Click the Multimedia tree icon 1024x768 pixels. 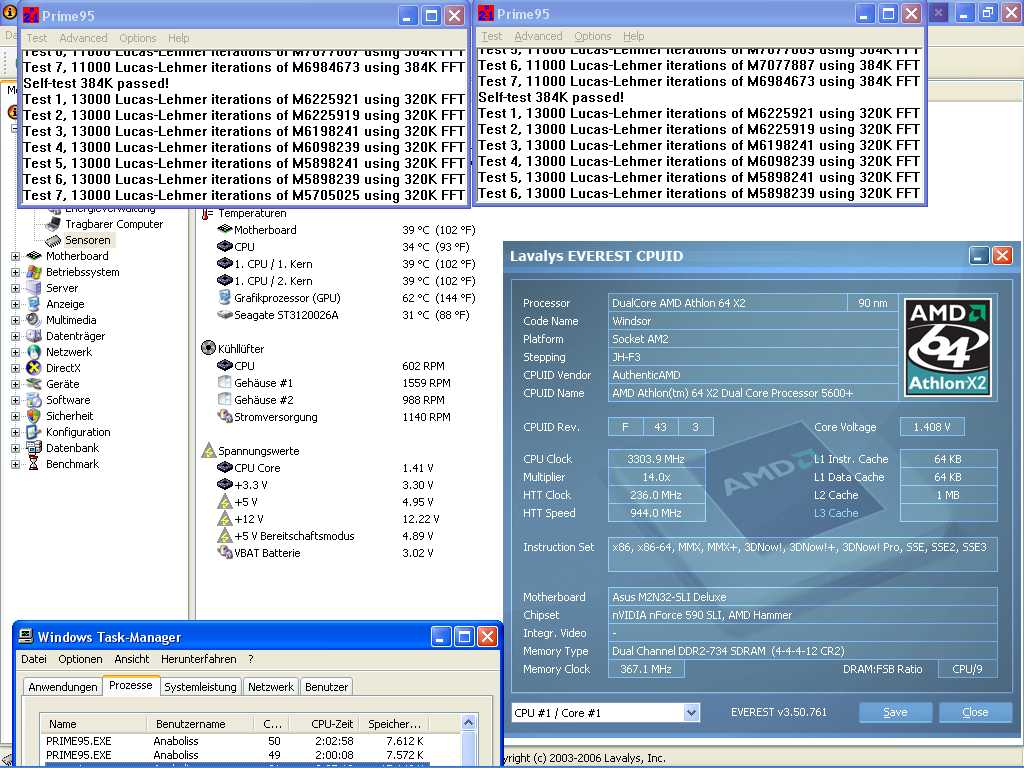pos(34,320)
